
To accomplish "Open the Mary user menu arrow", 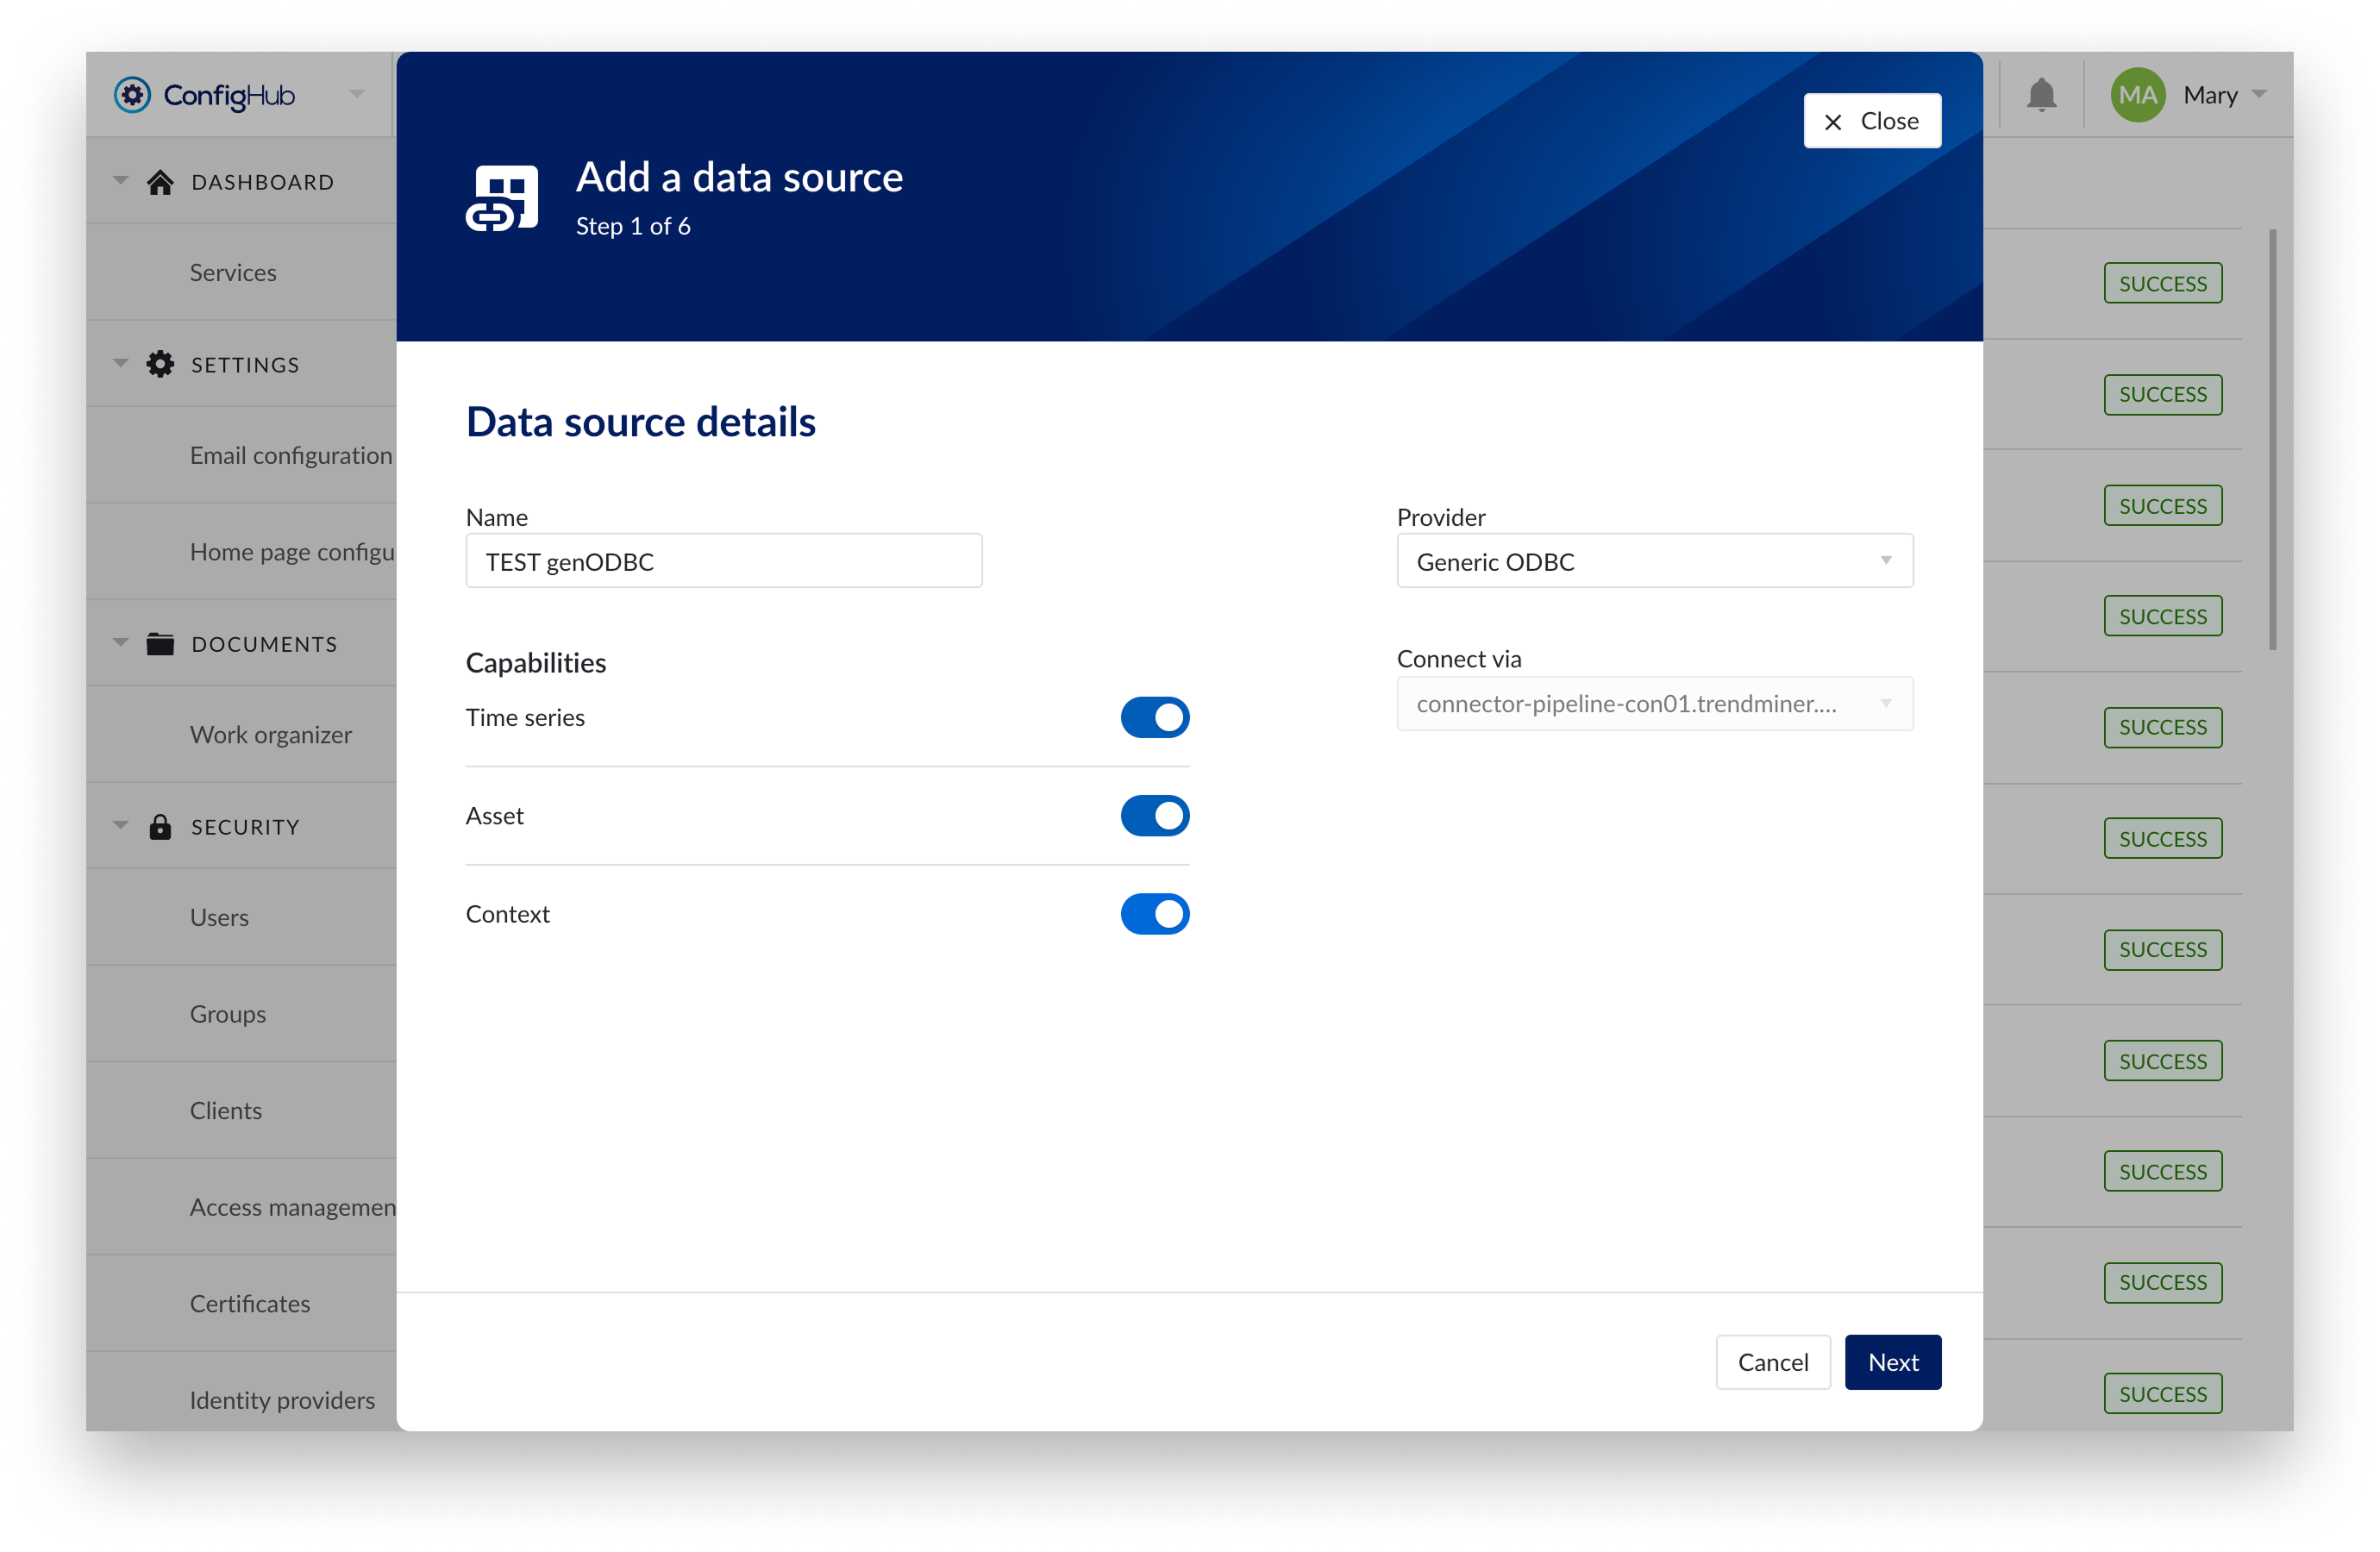I will (2259, 94).
